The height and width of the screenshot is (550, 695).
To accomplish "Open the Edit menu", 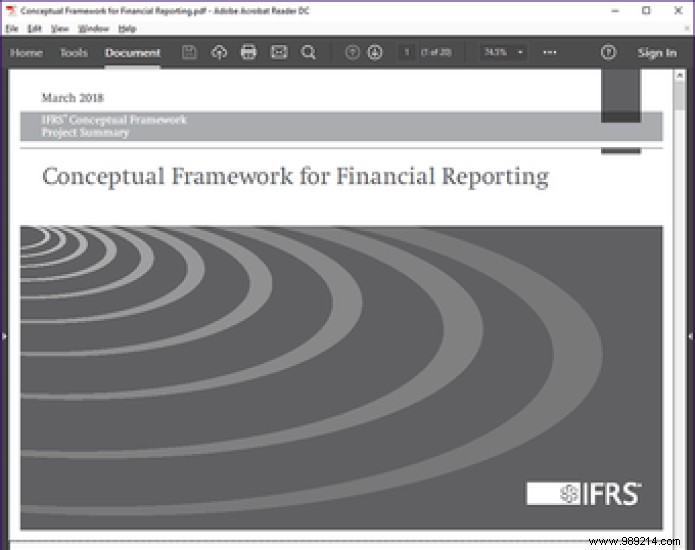I will coord(34,29).
